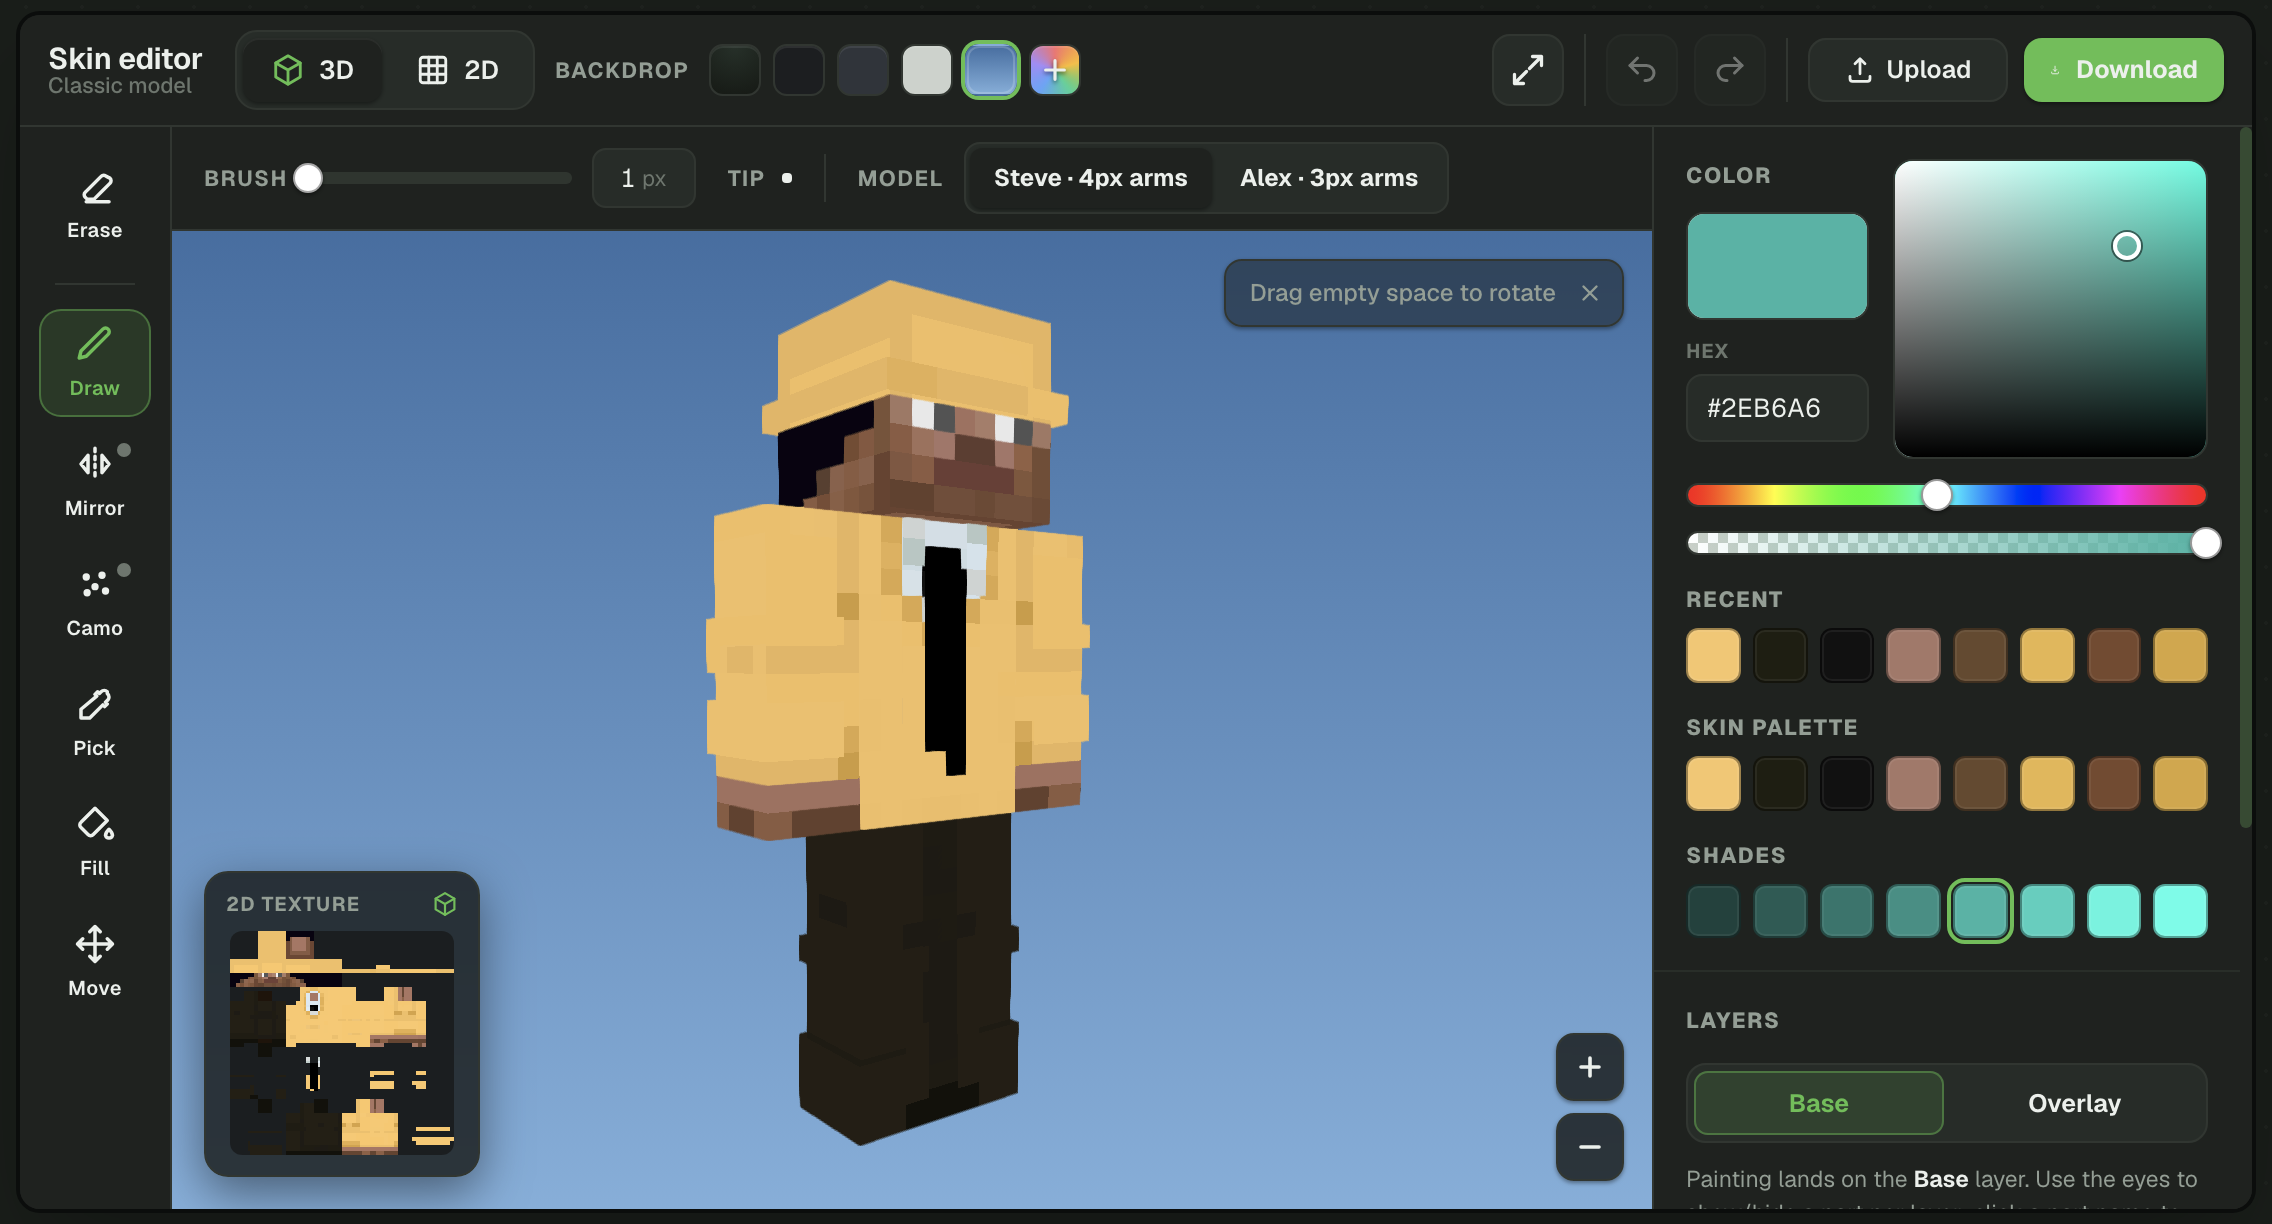2272x1224 pixels.
Task: Click the brush size slider handle
Action: point(308,178)
